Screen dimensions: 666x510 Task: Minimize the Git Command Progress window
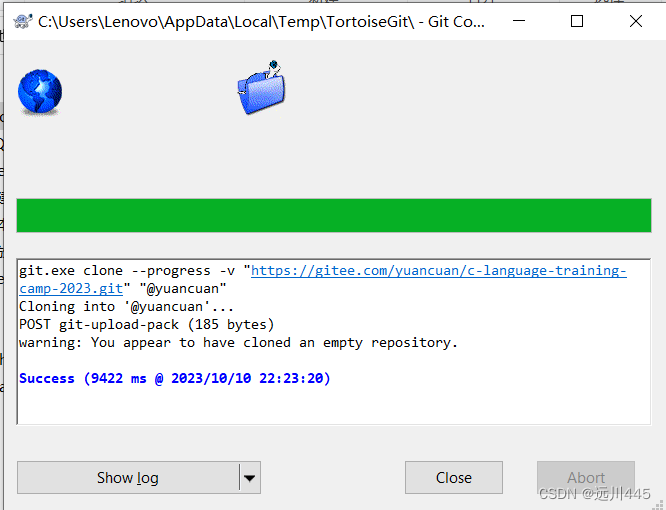pyautogui.click(x=519, y=21)
